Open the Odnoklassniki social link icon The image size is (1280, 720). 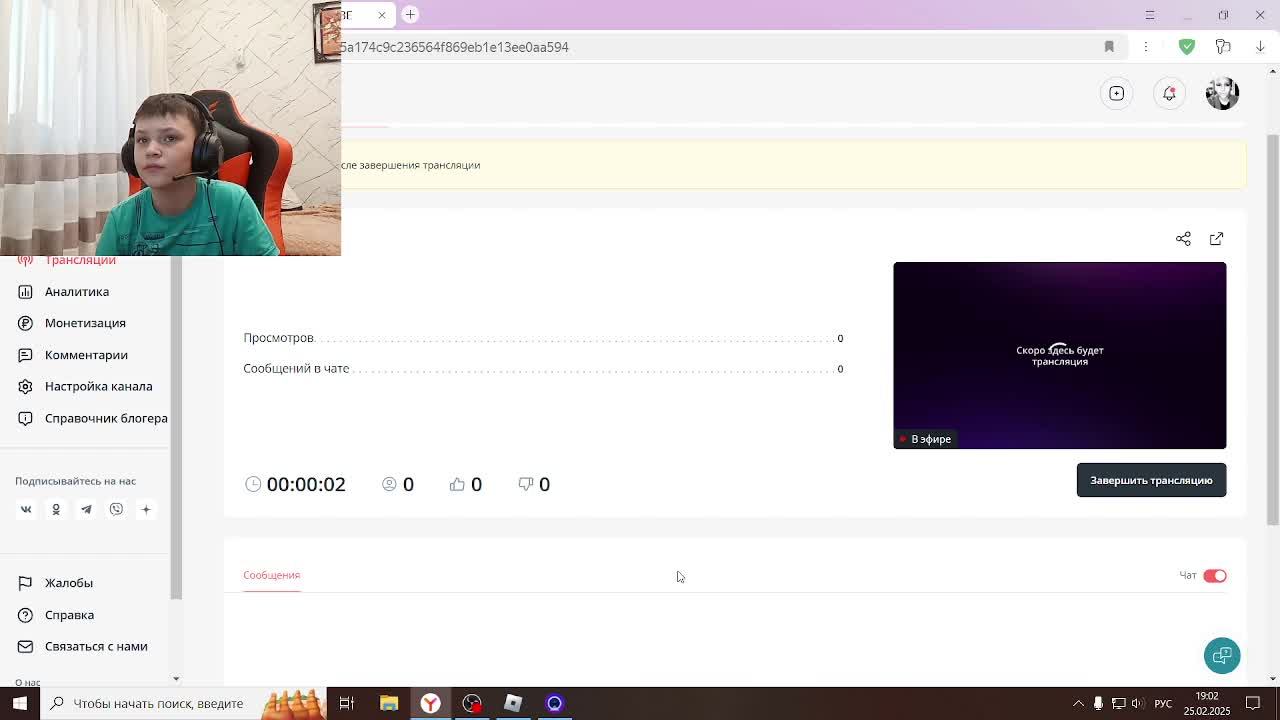pyautogui.click(x=56, y=509)
